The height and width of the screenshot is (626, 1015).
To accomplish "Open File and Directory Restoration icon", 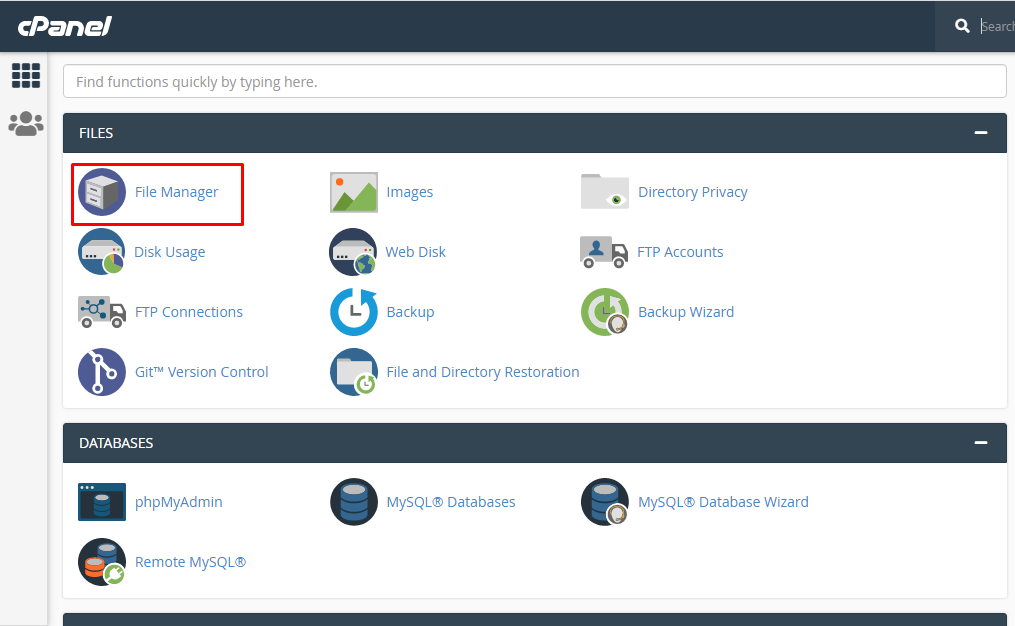I will pos(353,372).
